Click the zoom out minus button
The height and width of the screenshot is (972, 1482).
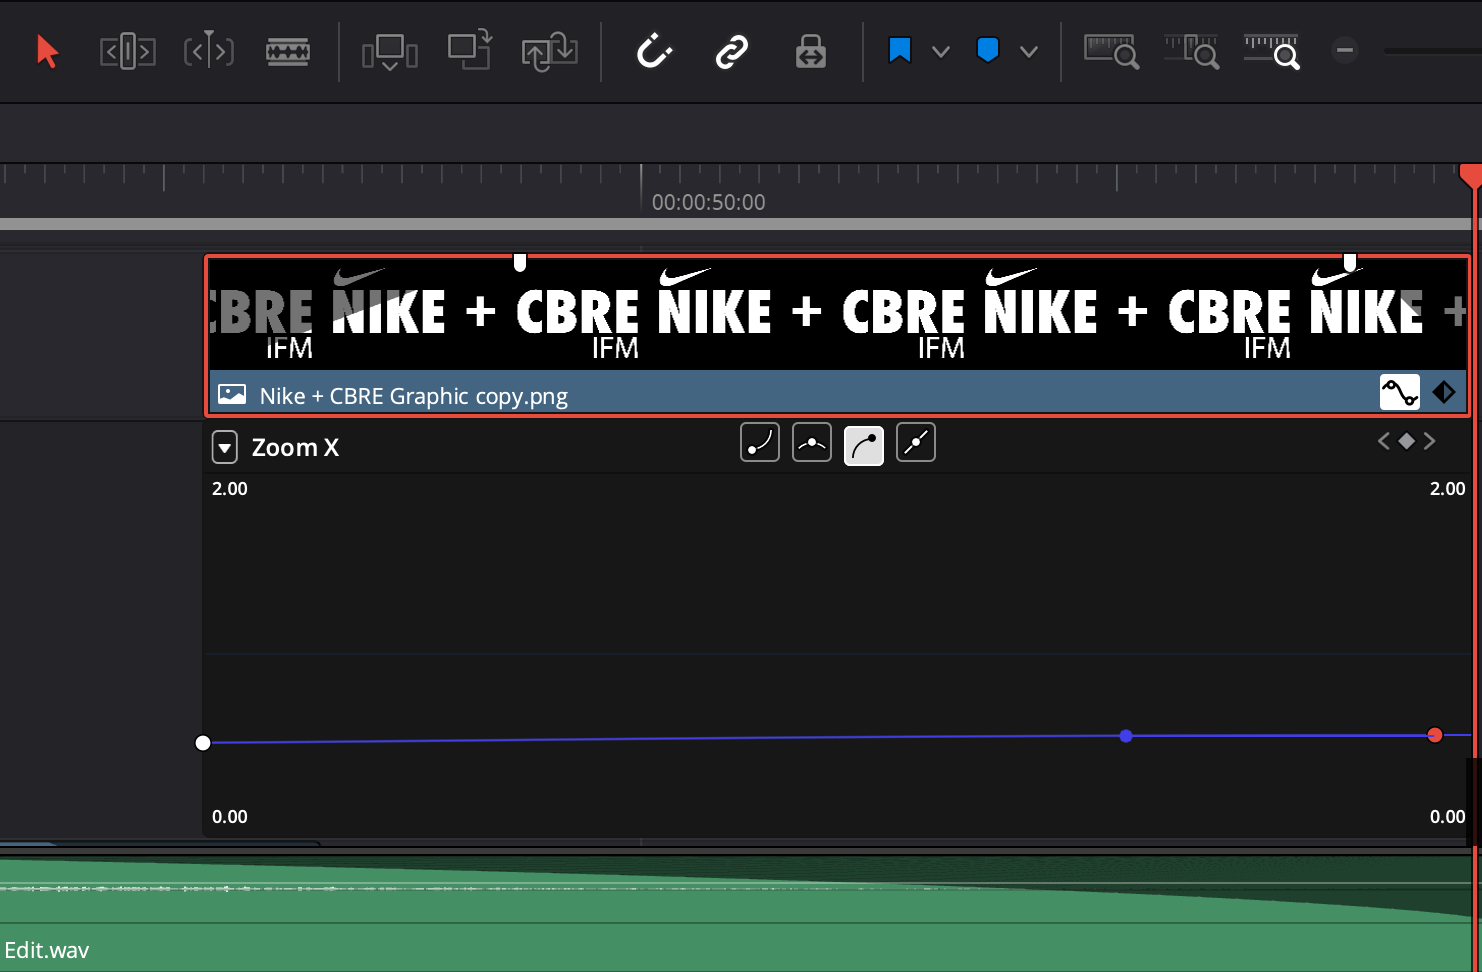click(x=1345, y=50)
